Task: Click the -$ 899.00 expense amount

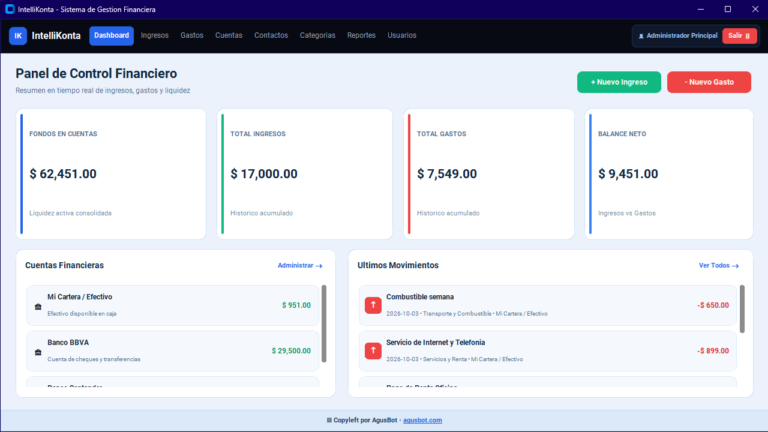Action: (713, 351)
